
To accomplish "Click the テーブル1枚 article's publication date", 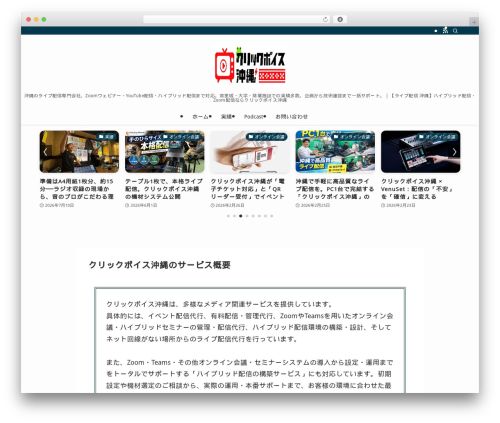I will coord(141,205).
